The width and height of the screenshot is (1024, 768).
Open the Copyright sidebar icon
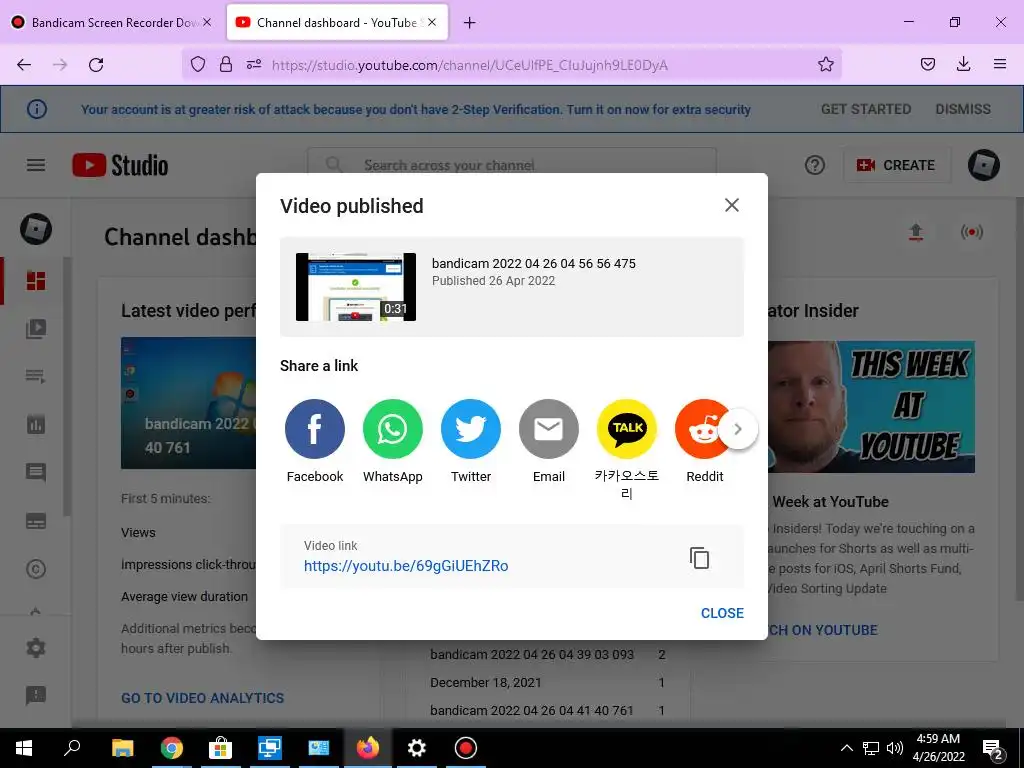click(x=36, y=569)
